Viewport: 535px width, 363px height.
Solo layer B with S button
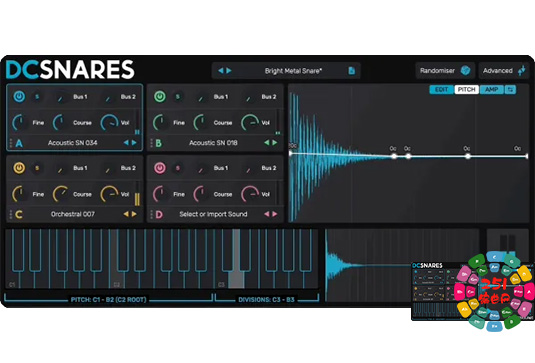click(x=177, y=97)
